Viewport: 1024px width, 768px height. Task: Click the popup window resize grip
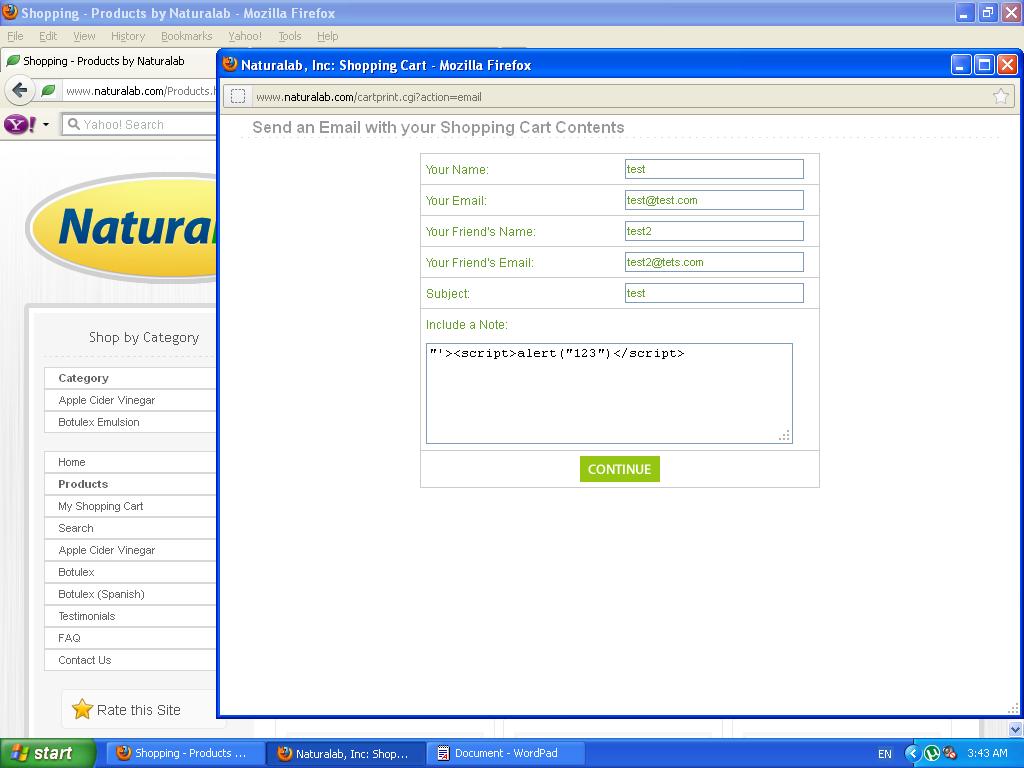pyautogui.click(x=1013, y=709)
